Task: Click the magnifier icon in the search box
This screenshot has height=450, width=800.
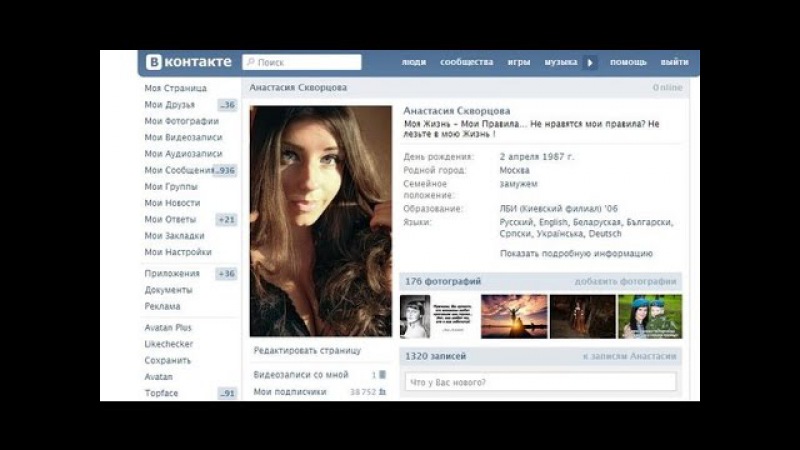Action: point(250,62)
